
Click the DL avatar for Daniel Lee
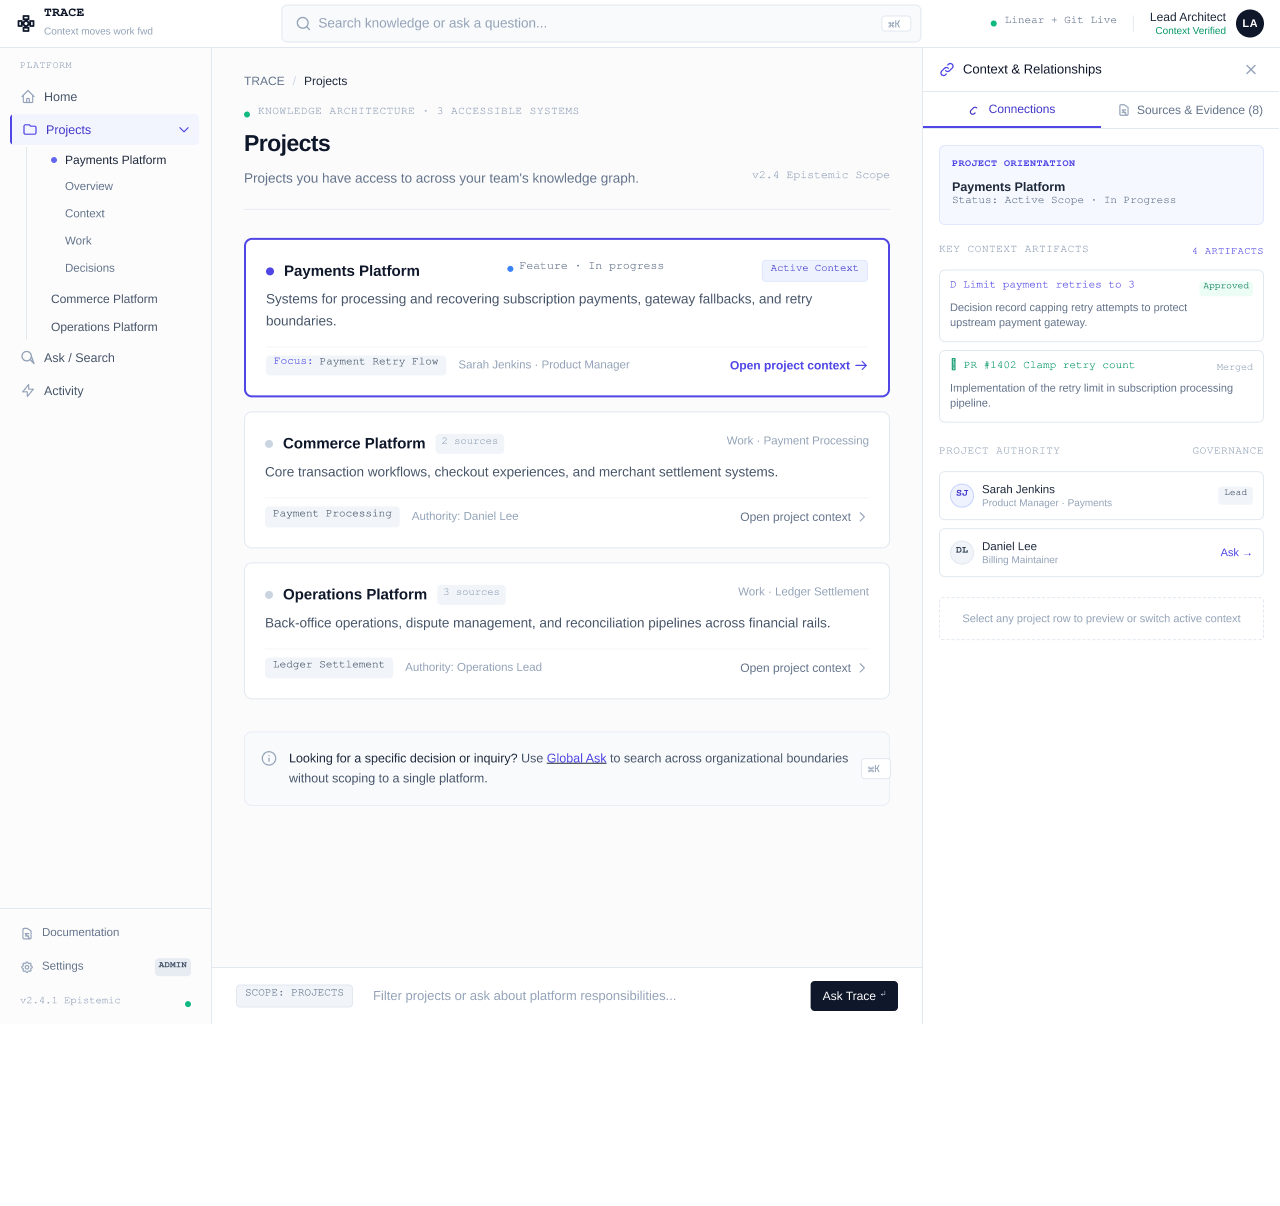coord(962,551)
